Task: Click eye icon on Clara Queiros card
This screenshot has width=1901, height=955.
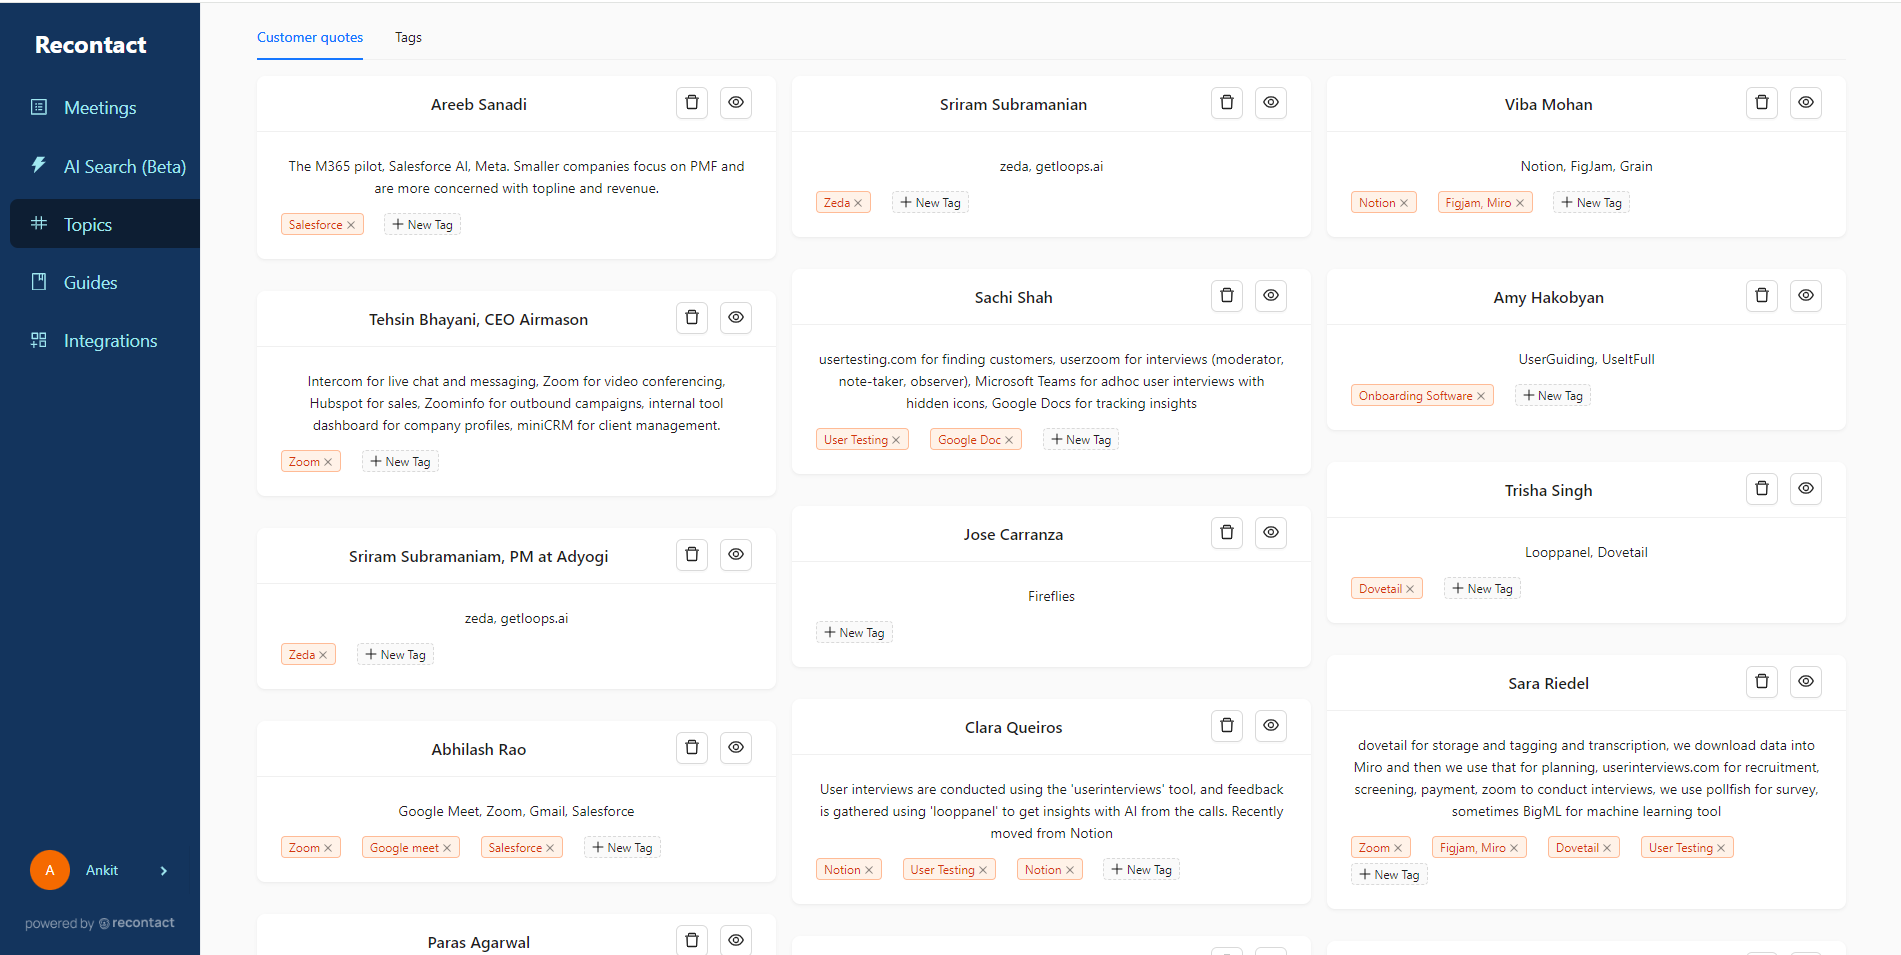Action: tap(1271, 726)
